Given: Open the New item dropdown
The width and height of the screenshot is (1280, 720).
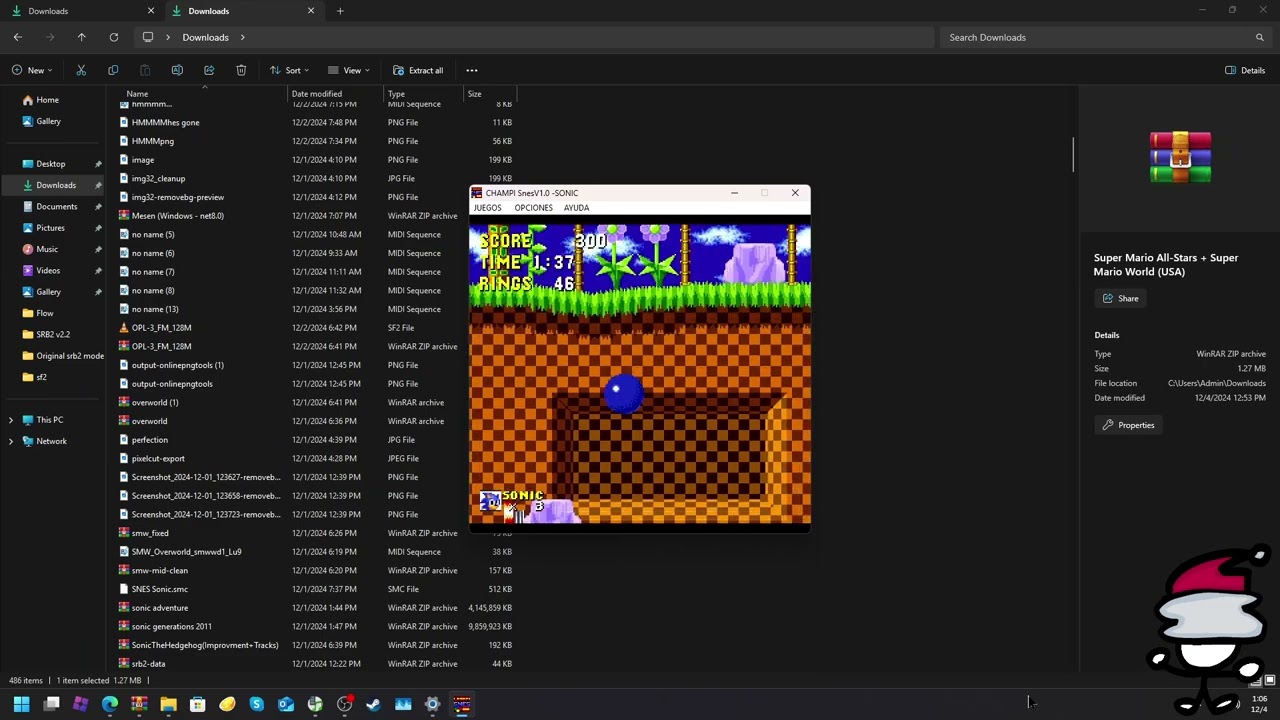Looking at the screenshot, I should [x=34, y=70].
